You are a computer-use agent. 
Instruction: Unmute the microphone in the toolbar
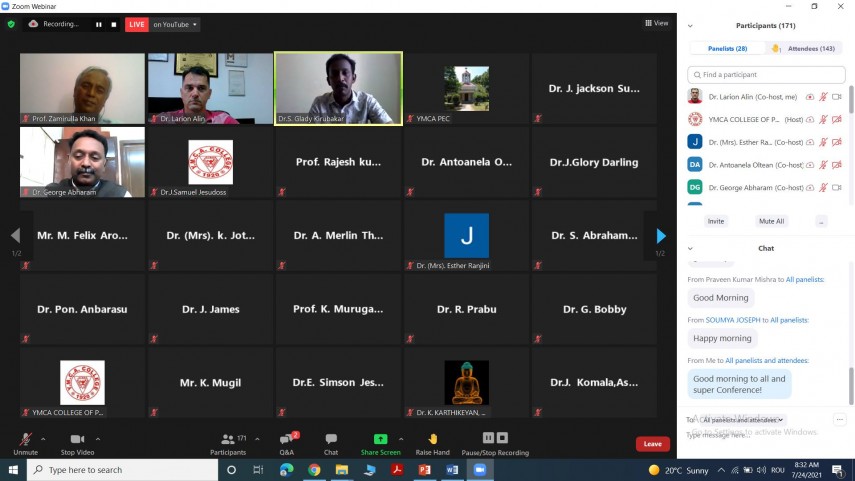[x=25, y=444]
